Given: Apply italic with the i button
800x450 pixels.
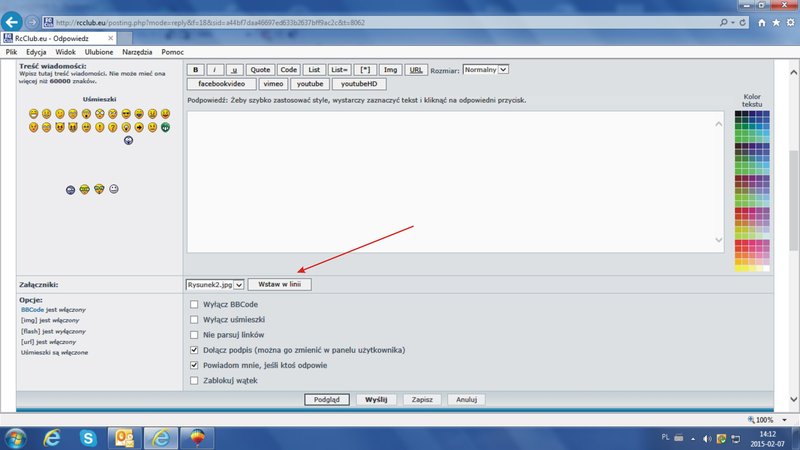Looking at the screenshot, I should click(215, 70).
